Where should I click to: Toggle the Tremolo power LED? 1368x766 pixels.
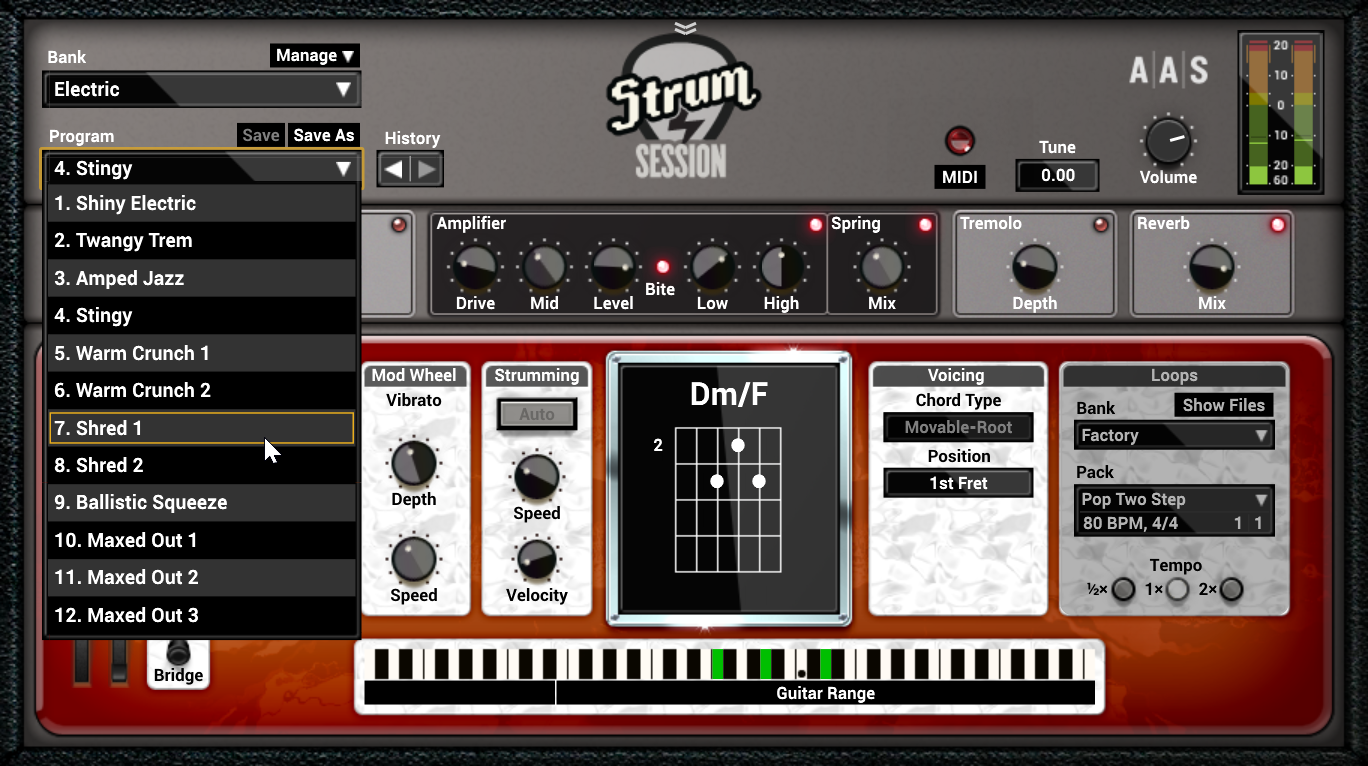(1101, 225)
